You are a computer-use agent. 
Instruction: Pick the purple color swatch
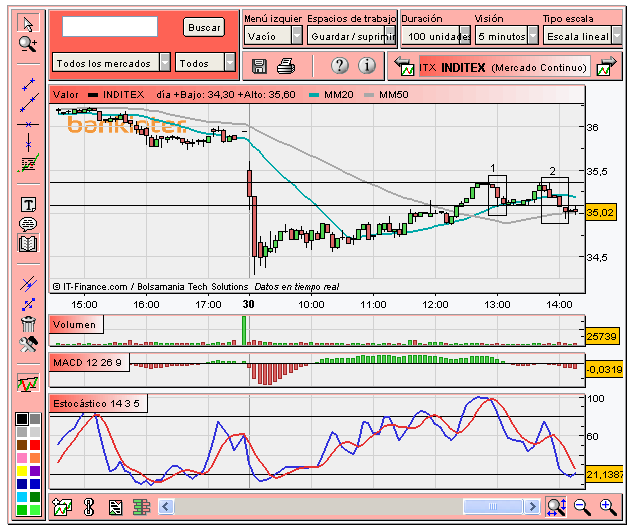click(35, 471)
